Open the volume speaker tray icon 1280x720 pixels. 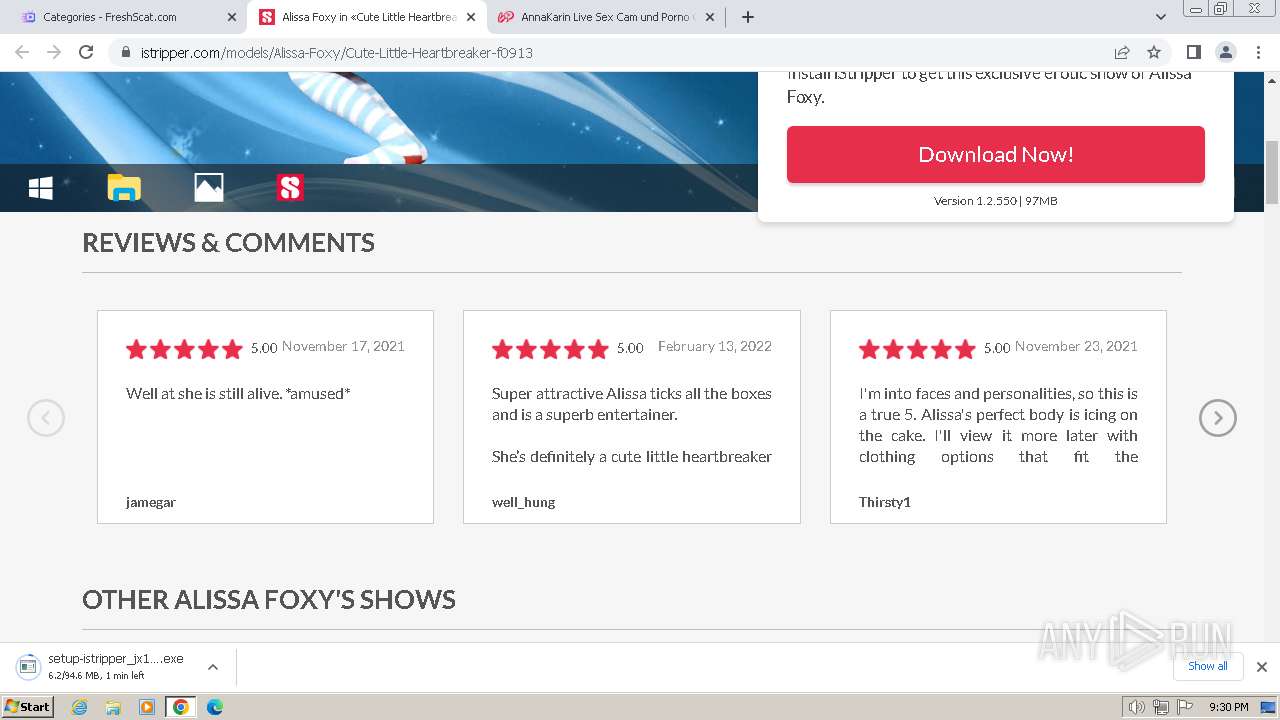point(1137,707)
